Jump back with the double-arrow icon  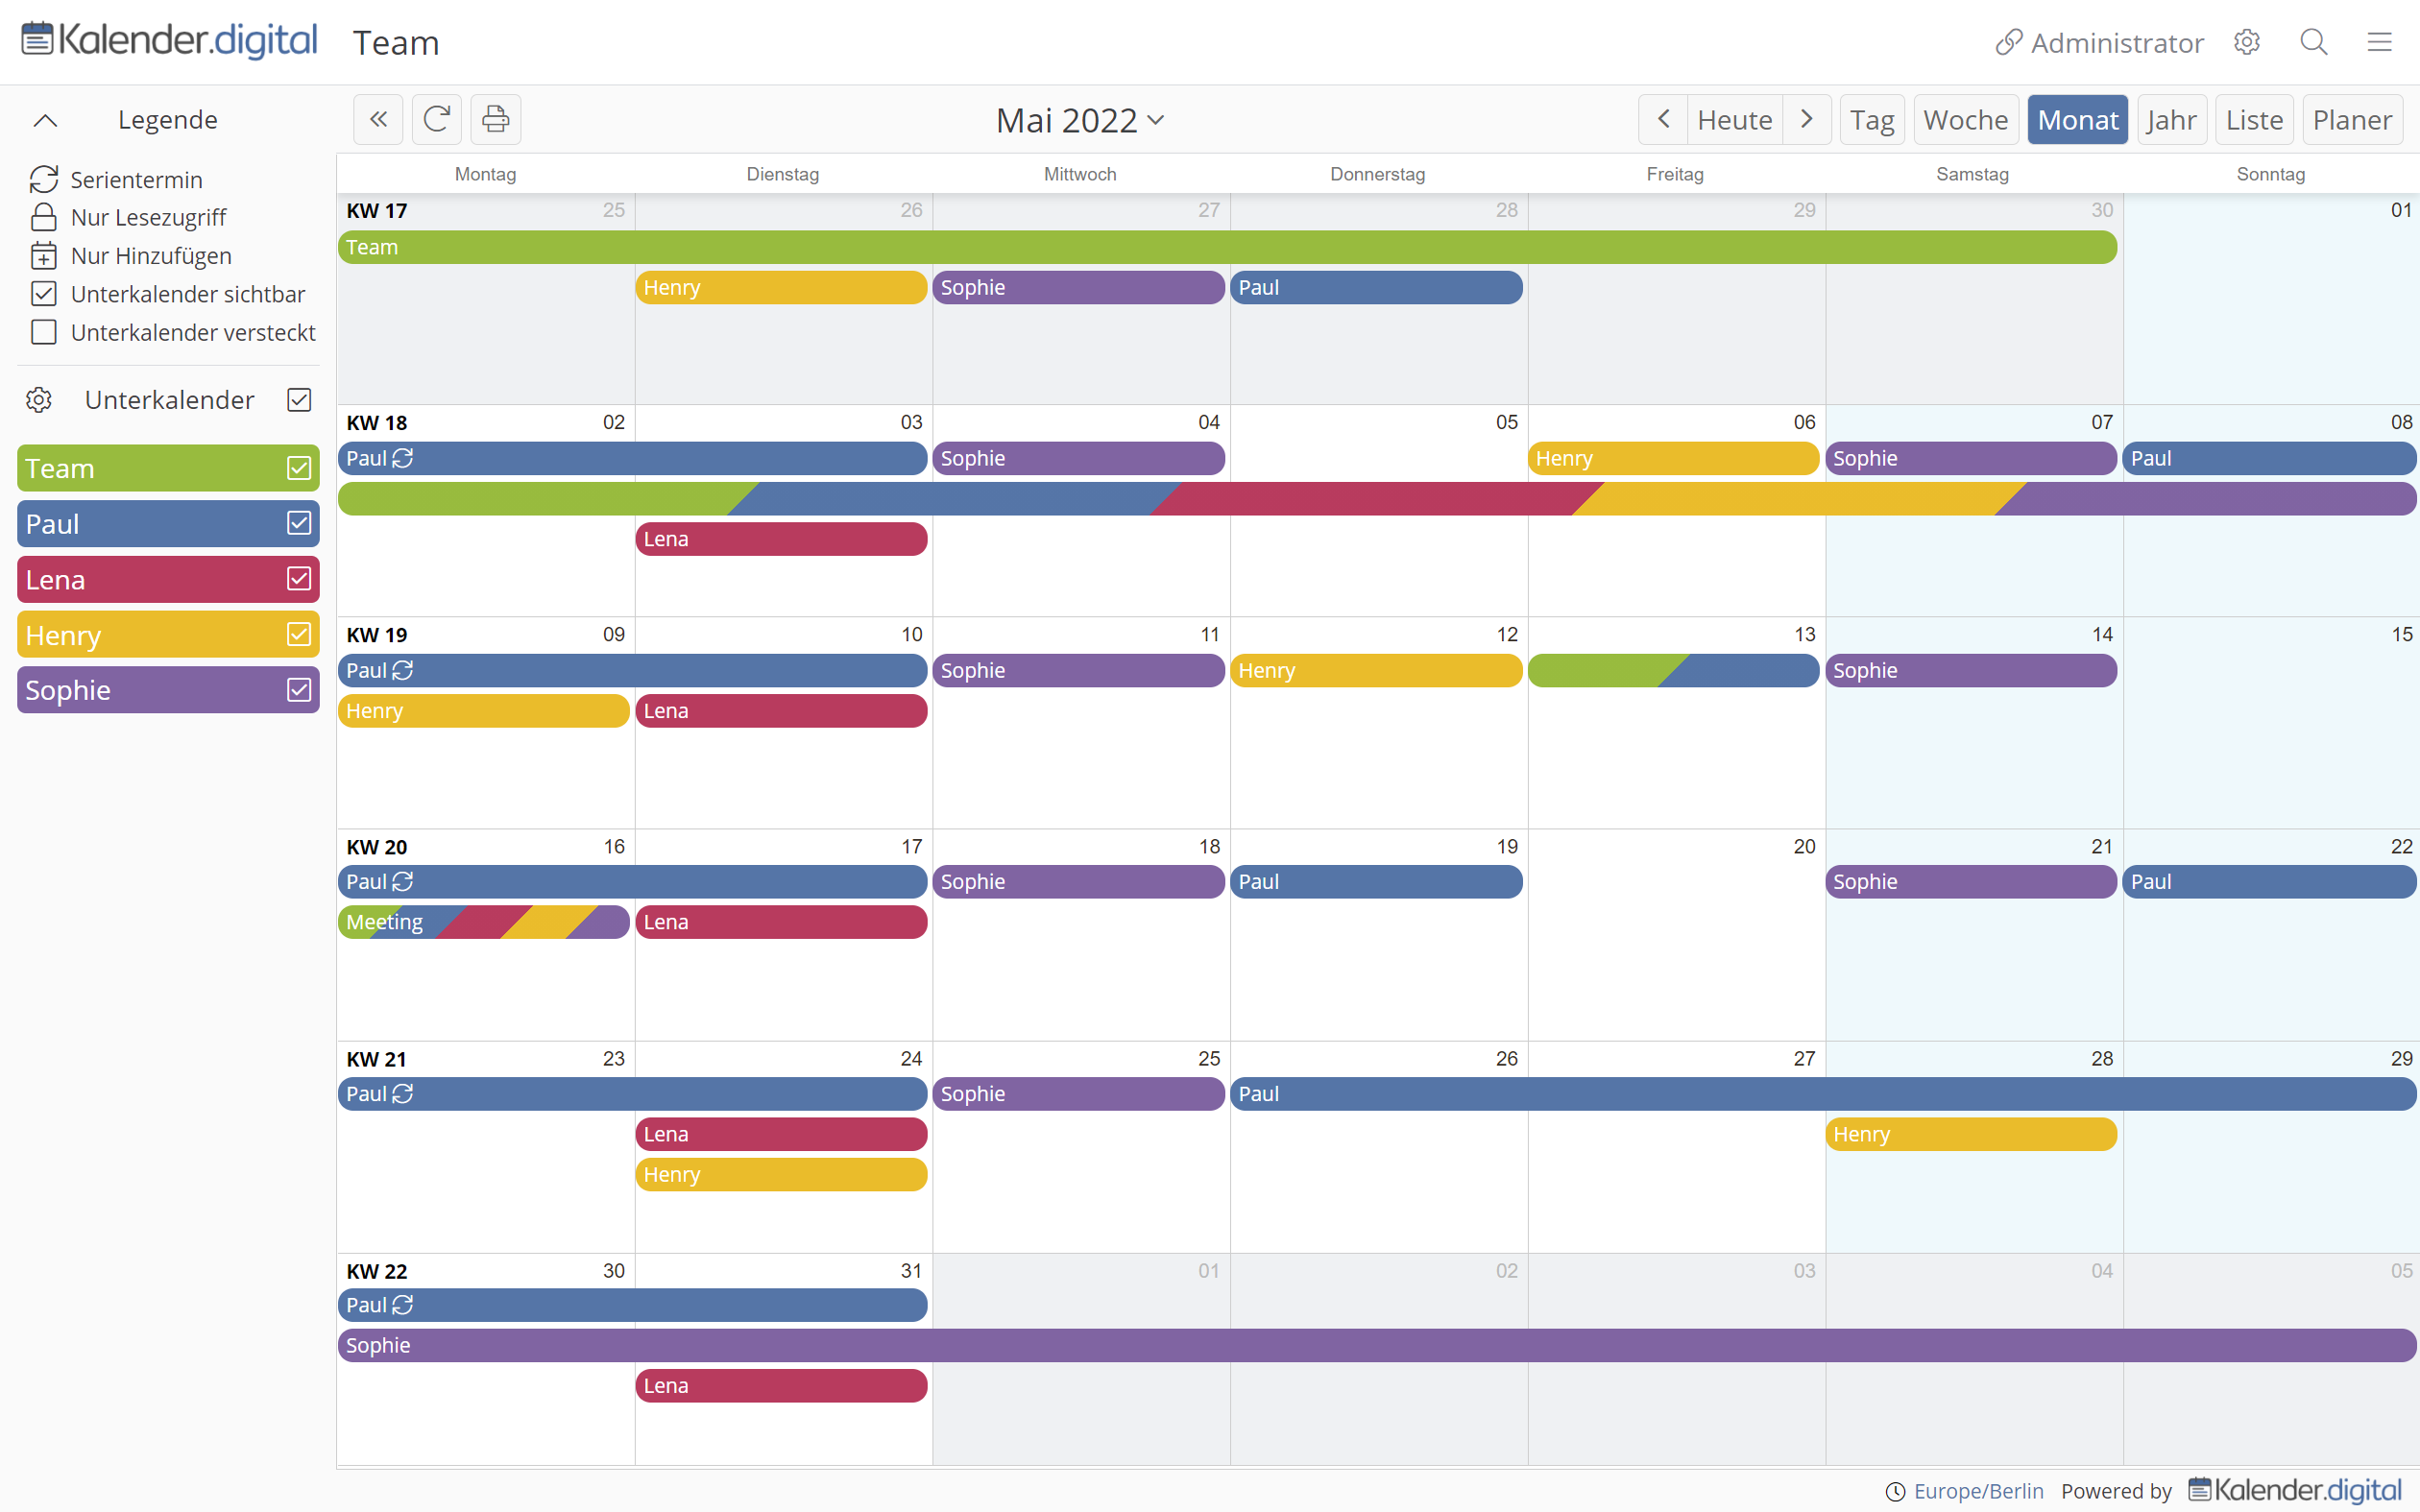(x=378, y=118)
